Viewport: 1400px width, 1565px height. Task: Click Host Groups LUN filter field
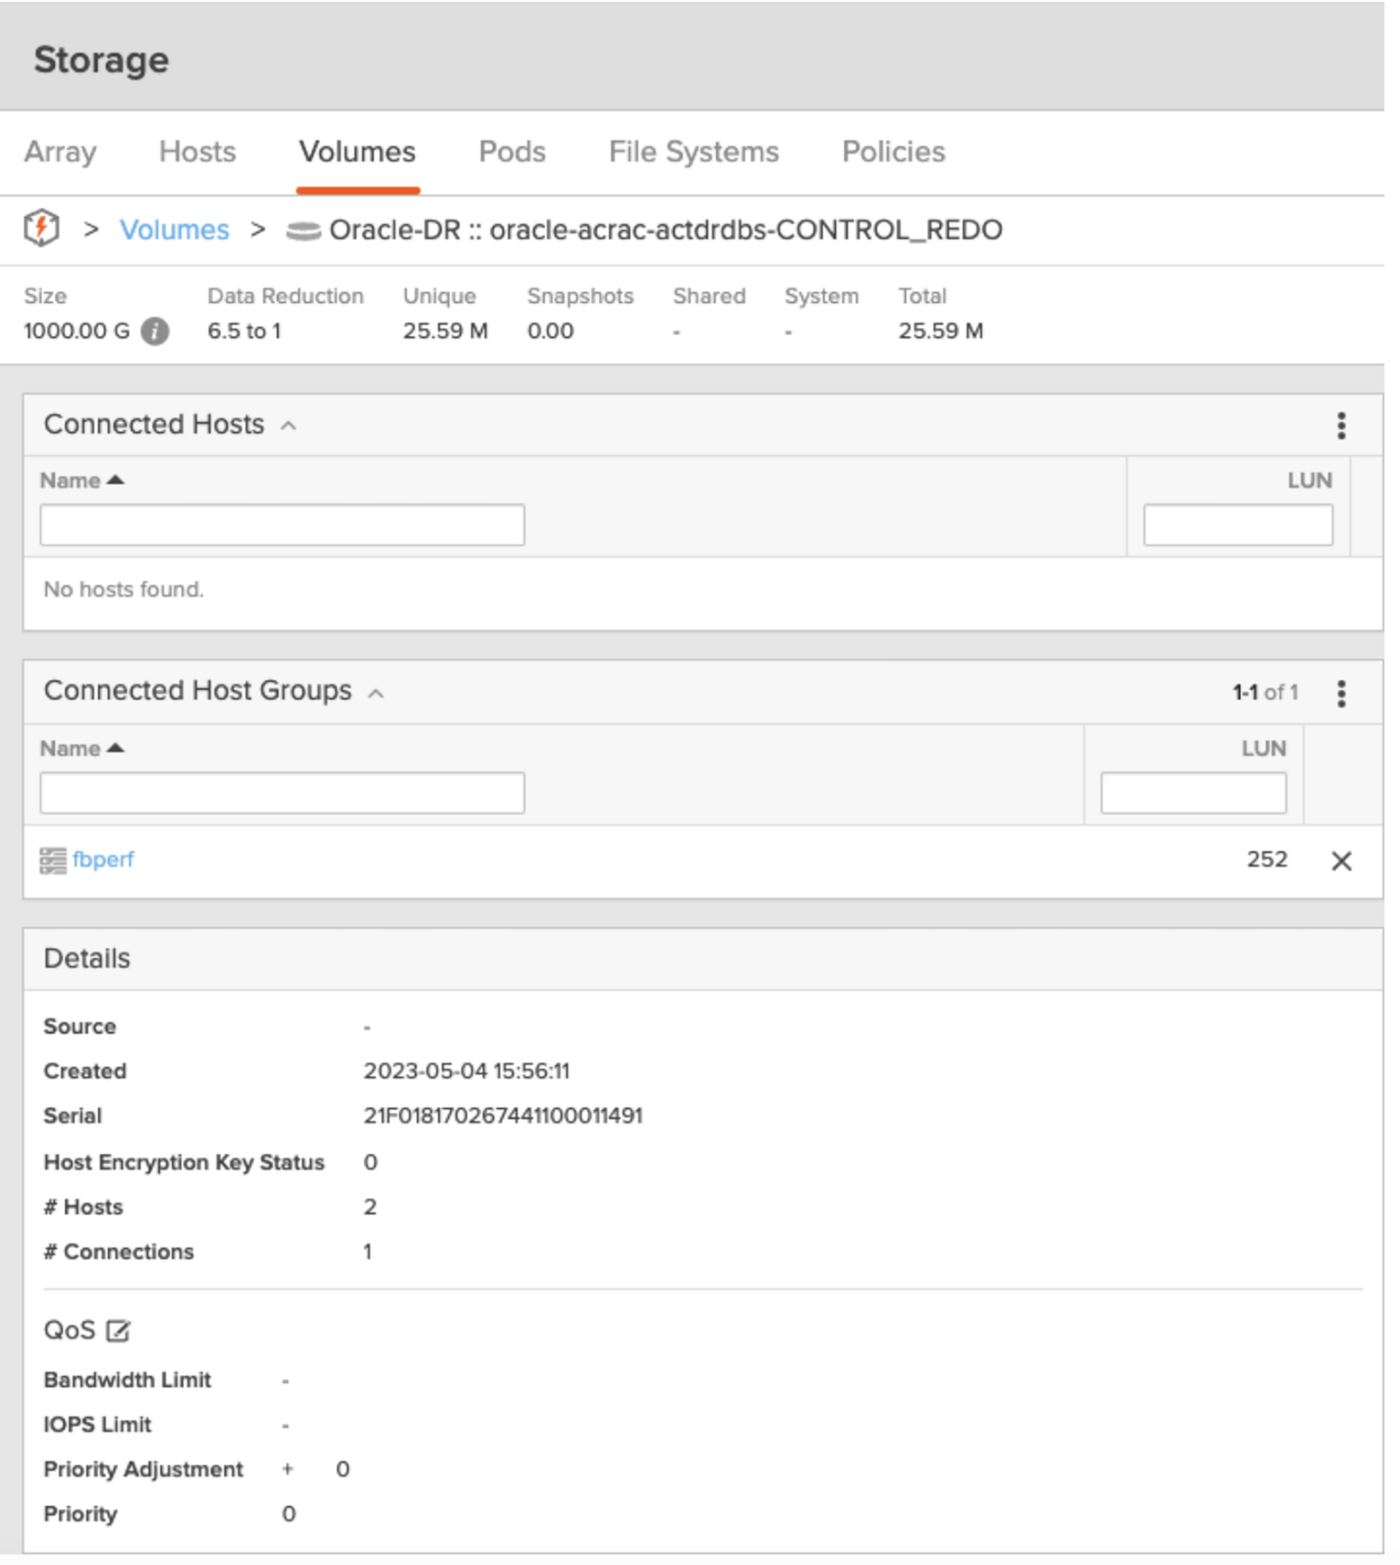(1194, 793)
